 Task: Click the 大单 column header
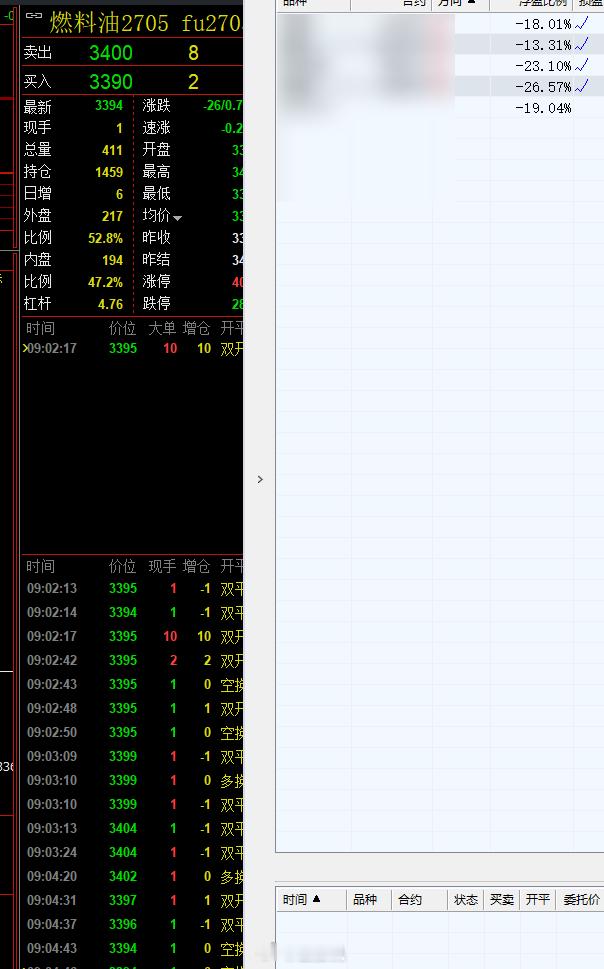point(162,328)
